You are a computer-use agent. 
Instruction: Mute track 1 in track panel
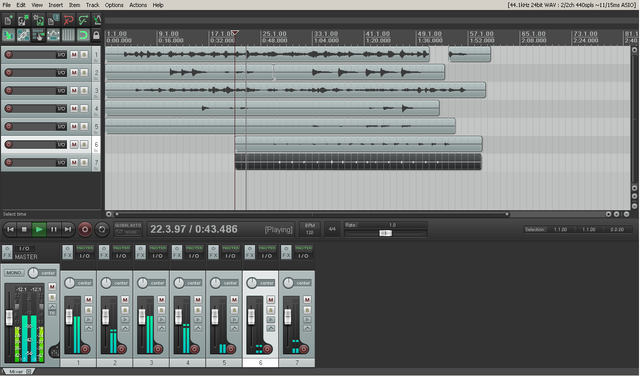pyautogui.click(x=74, y=55)
